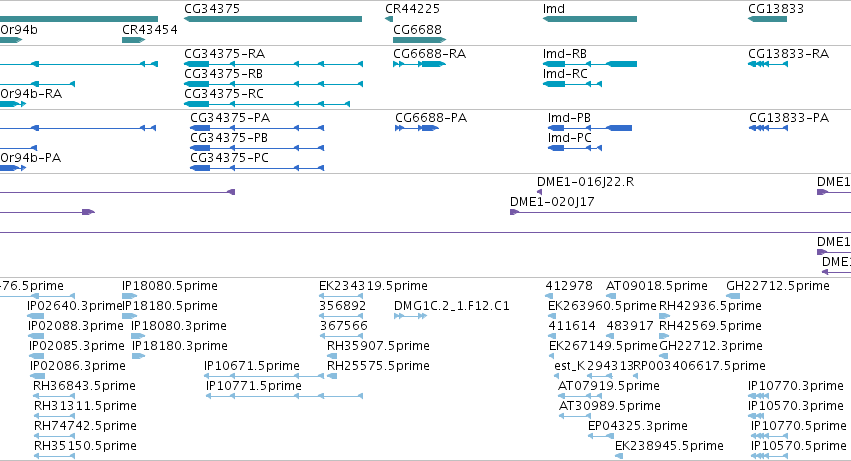Open protein CG6688-PA
The width and height of the screenshot is (851, 461).
(x=431, y=118)
